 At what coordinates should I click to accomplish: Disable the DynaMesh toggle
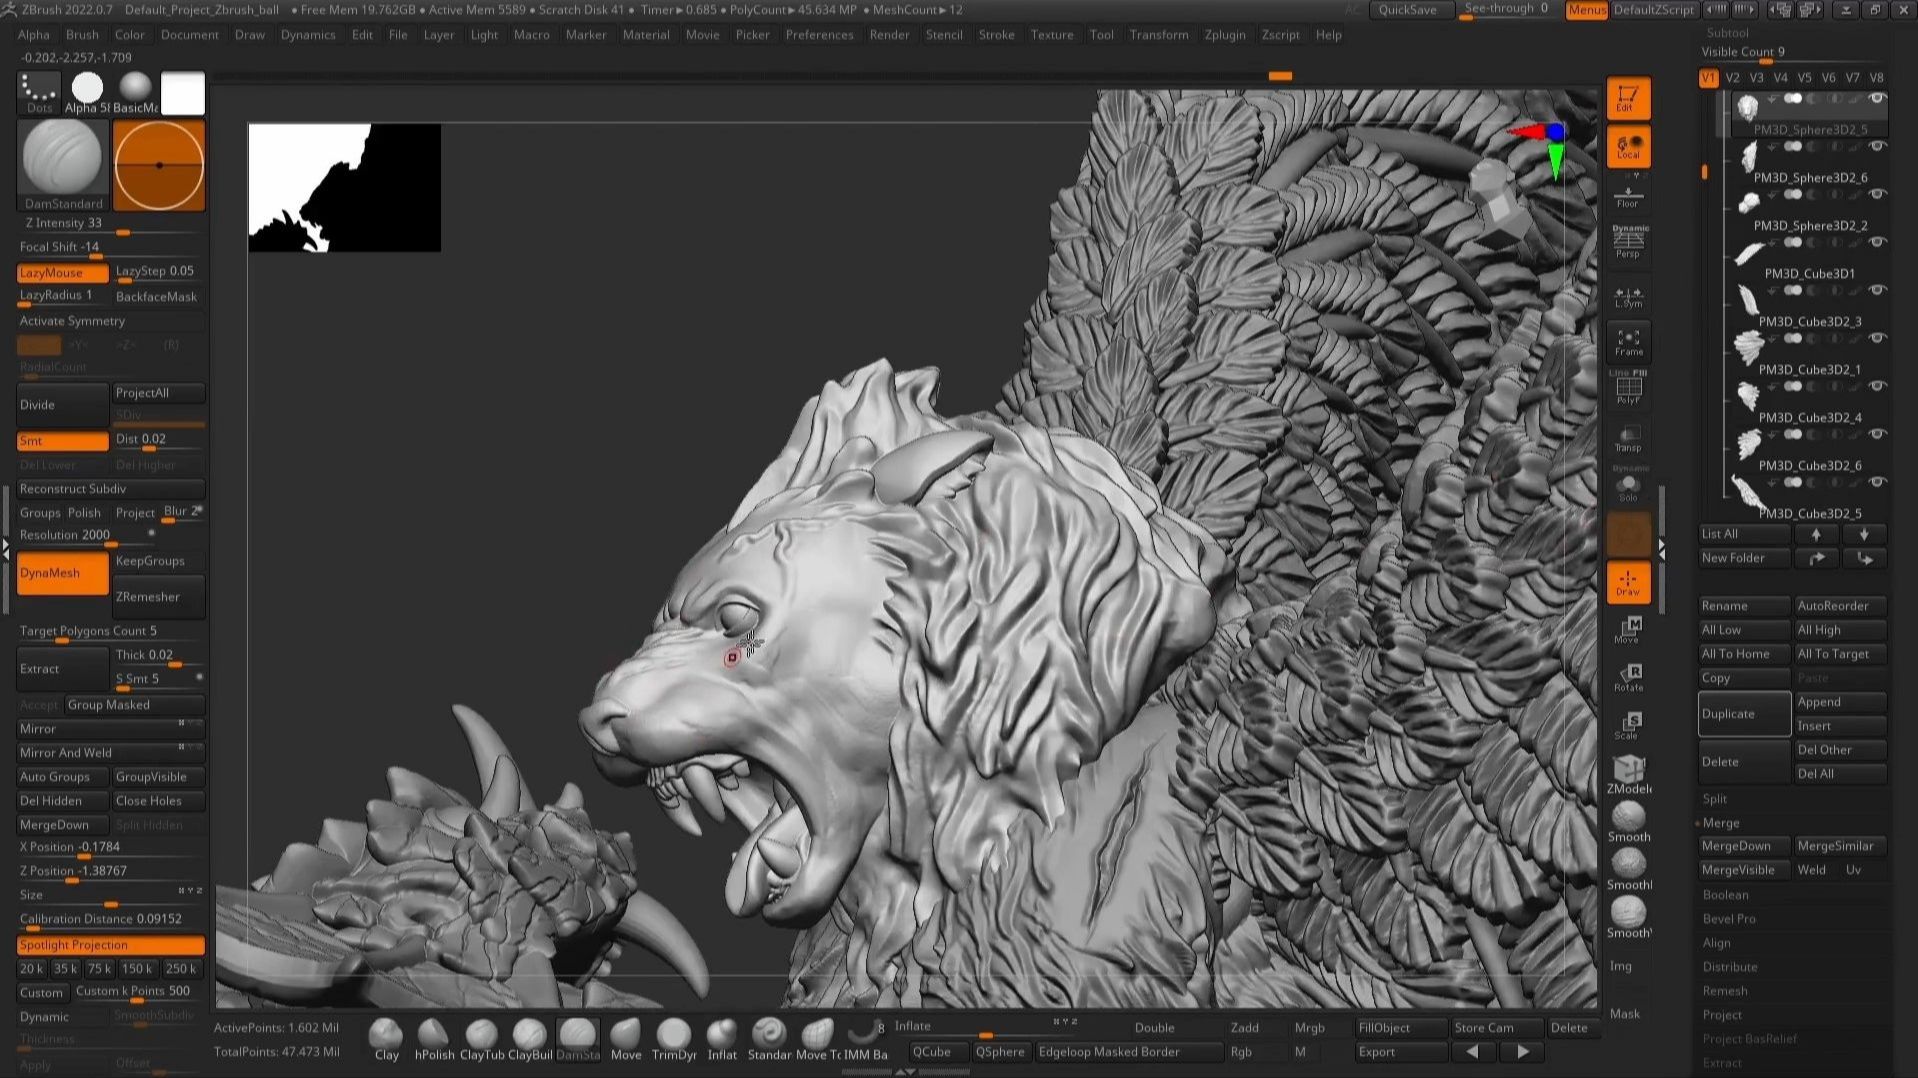point(62,573)
